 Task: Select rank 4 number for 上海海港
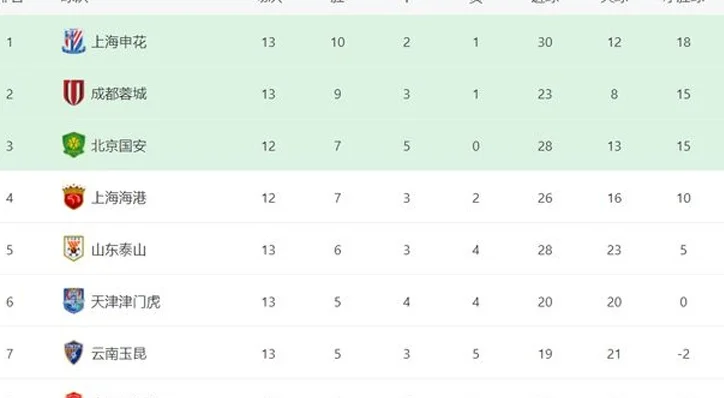coord(9,199)
